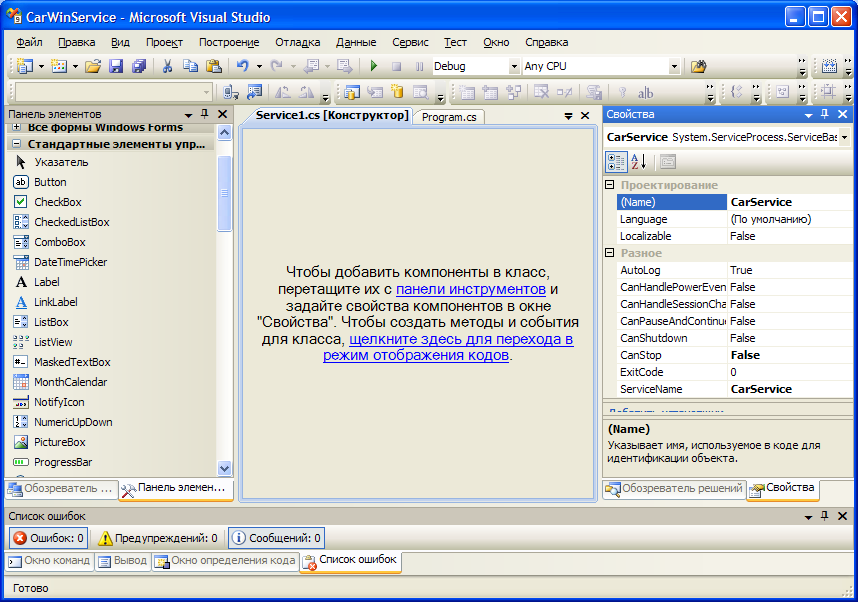
Task: Click the Add New Item toolbar icon
Action: tap(59, 66)
